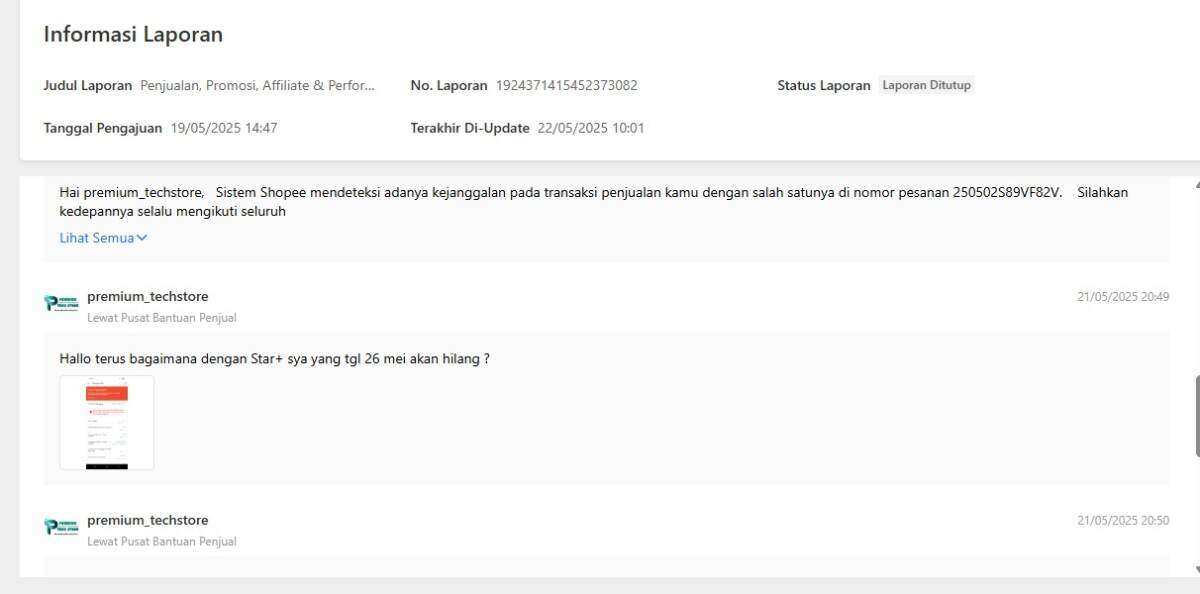Click the scrollbar up arrow
Image resolution: width=1200 pixels, height=594 pixels.
pos(1198,185)
